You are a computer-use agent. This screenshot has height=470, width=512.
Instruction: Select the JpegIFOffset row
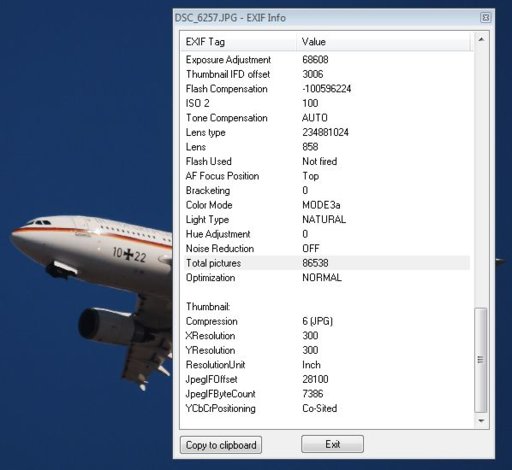(x=327, y=379)
